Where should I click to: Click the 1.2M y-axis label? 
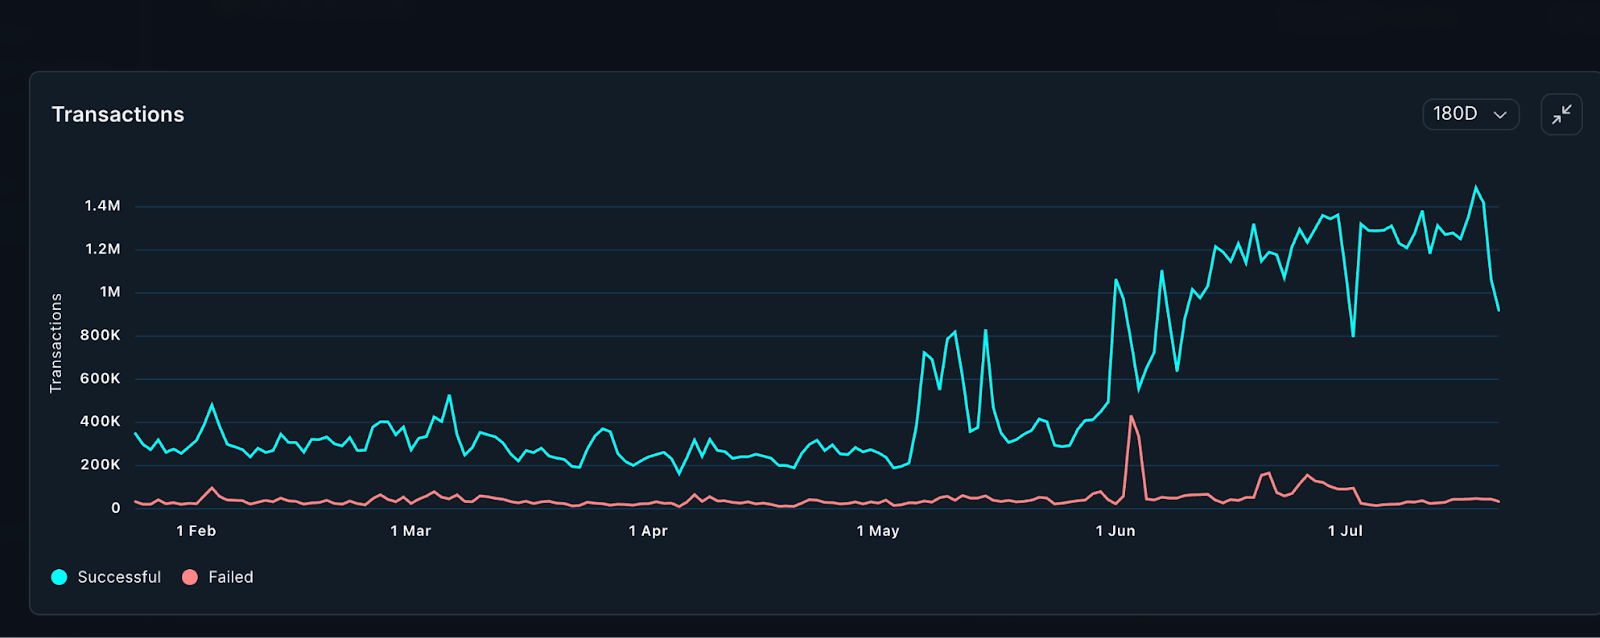click(102, 249)
